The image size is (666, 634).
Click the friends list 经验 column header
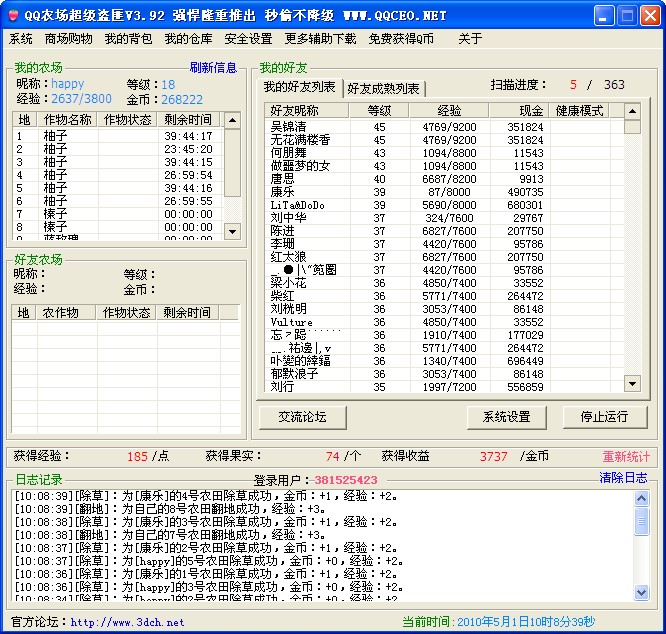tap(449, 111)
